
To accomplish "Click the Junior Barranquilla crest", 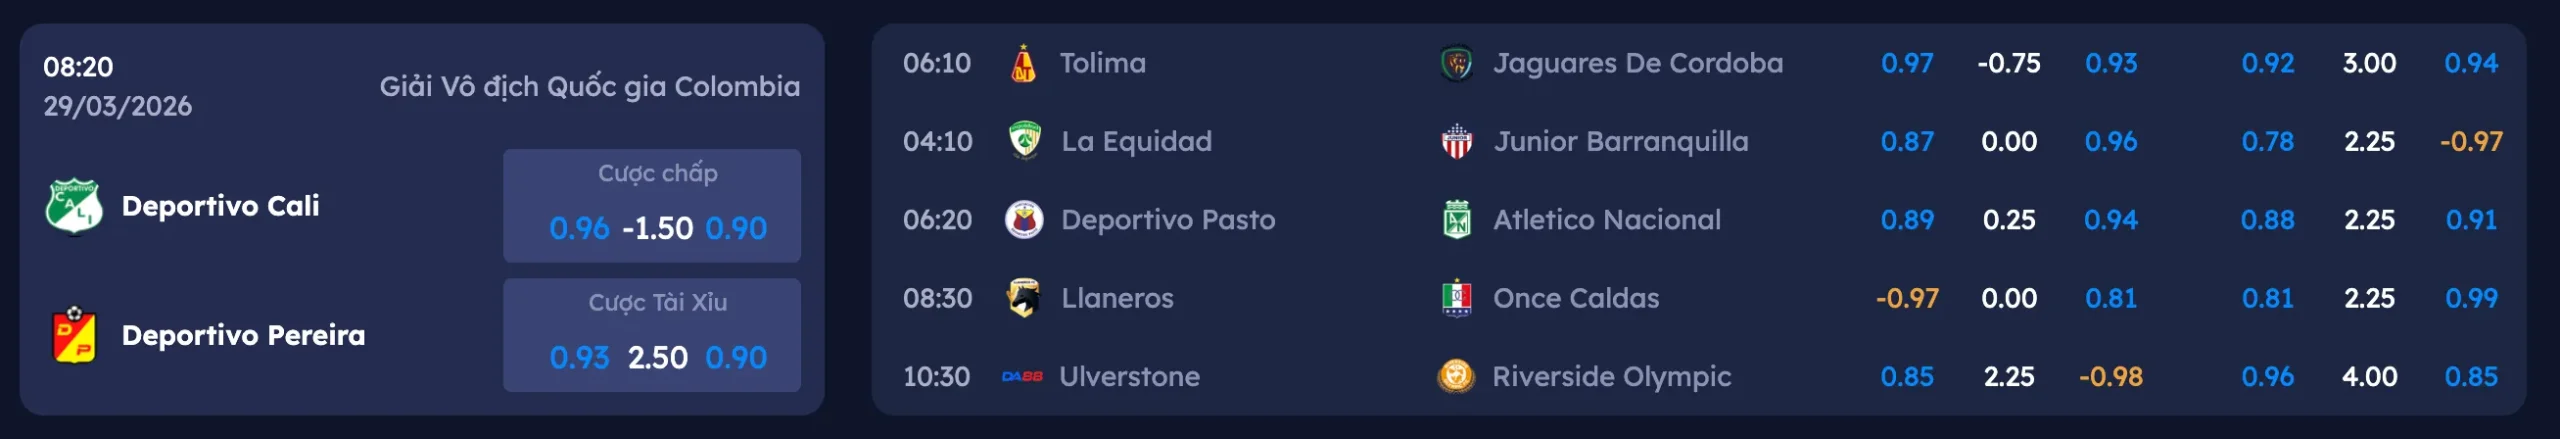I will coord(1456,141).
